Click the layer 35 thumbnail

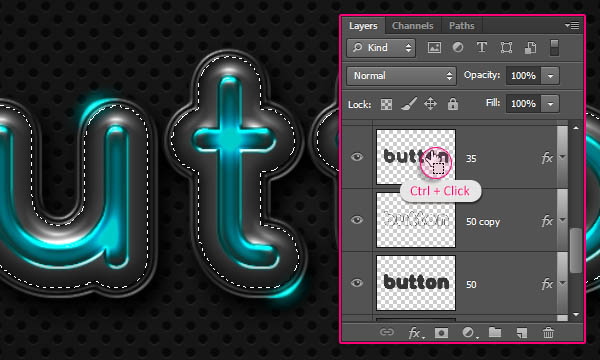coord(416,157)
